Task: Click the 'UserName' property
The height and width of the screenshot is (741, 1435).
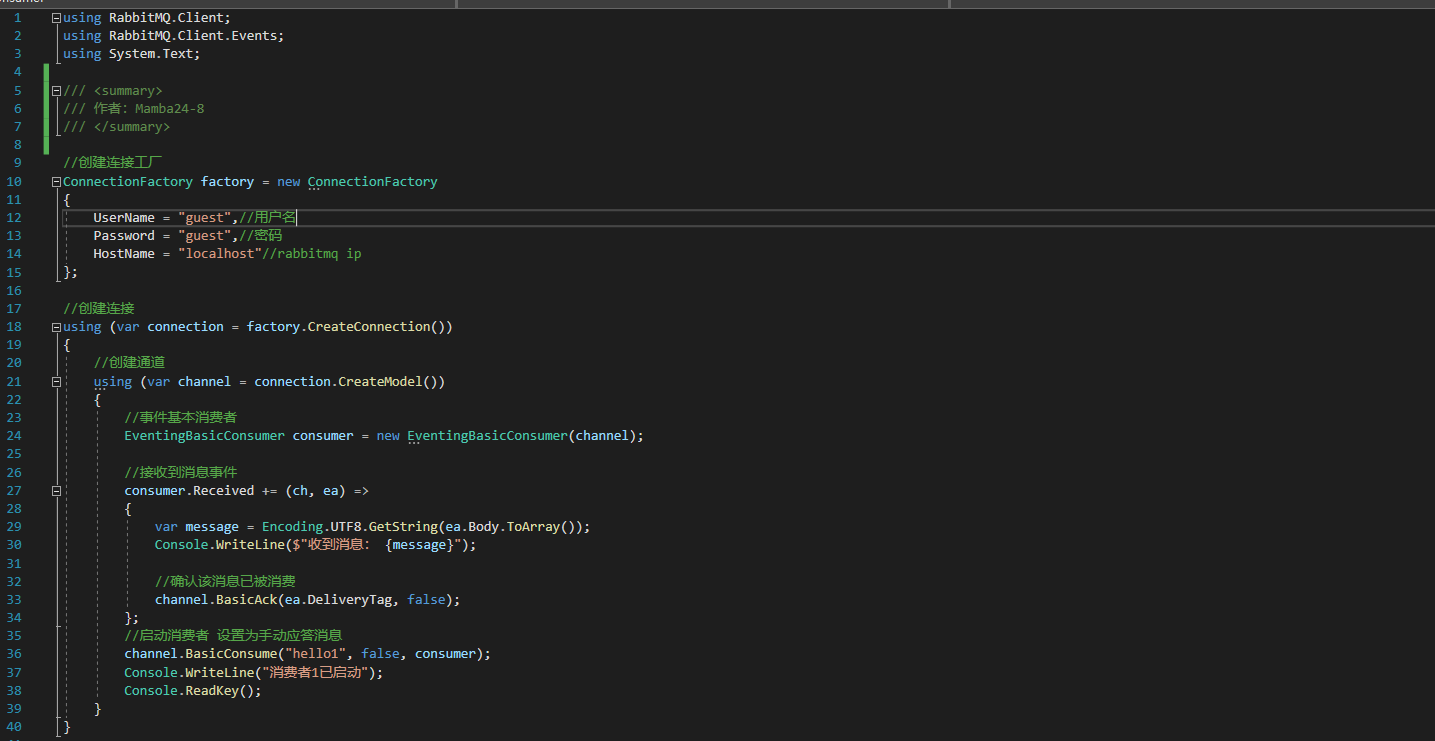Action: pos(124,217)
